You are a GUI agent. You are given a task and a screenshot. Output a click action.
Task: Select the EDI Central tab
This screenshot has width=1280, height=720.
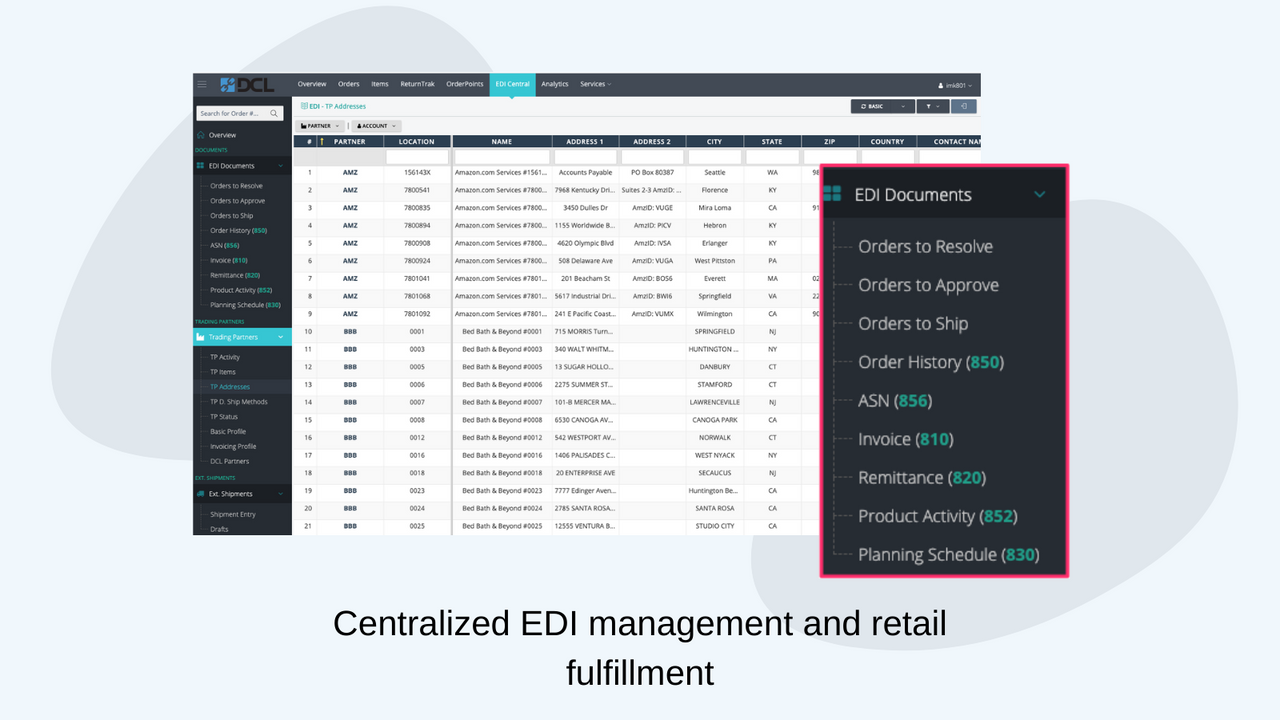pyautogui.click(x=513, y=84)
